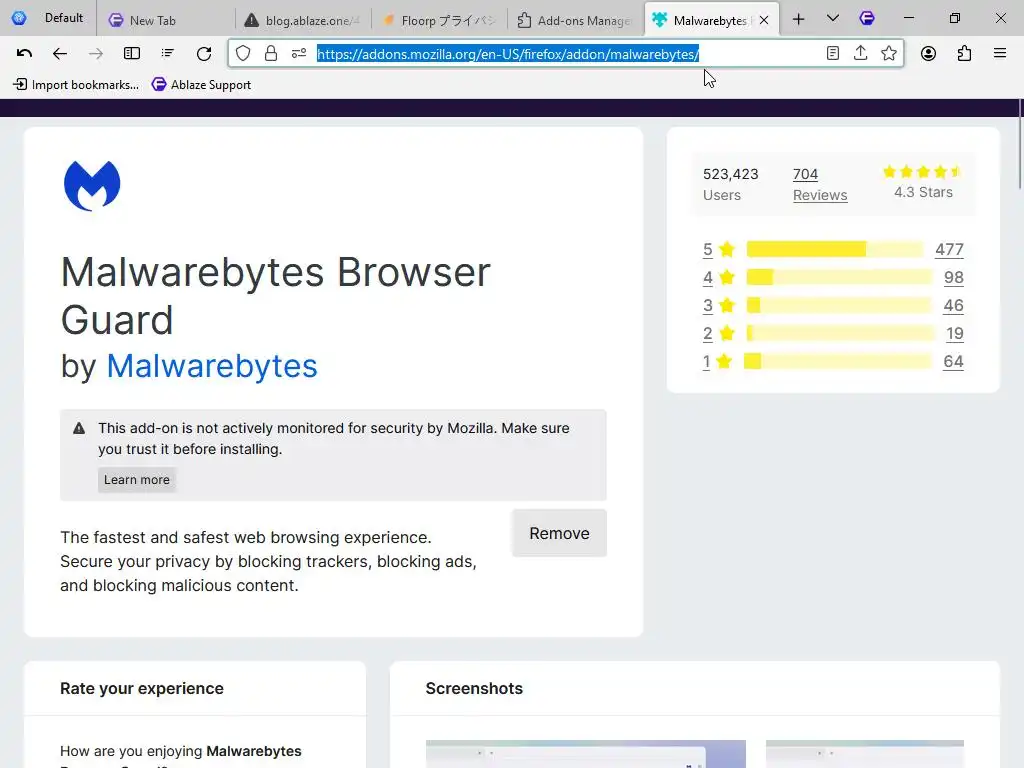Click the Default profile container icon
The image size is (1024, 768).
tap(19, 18)
